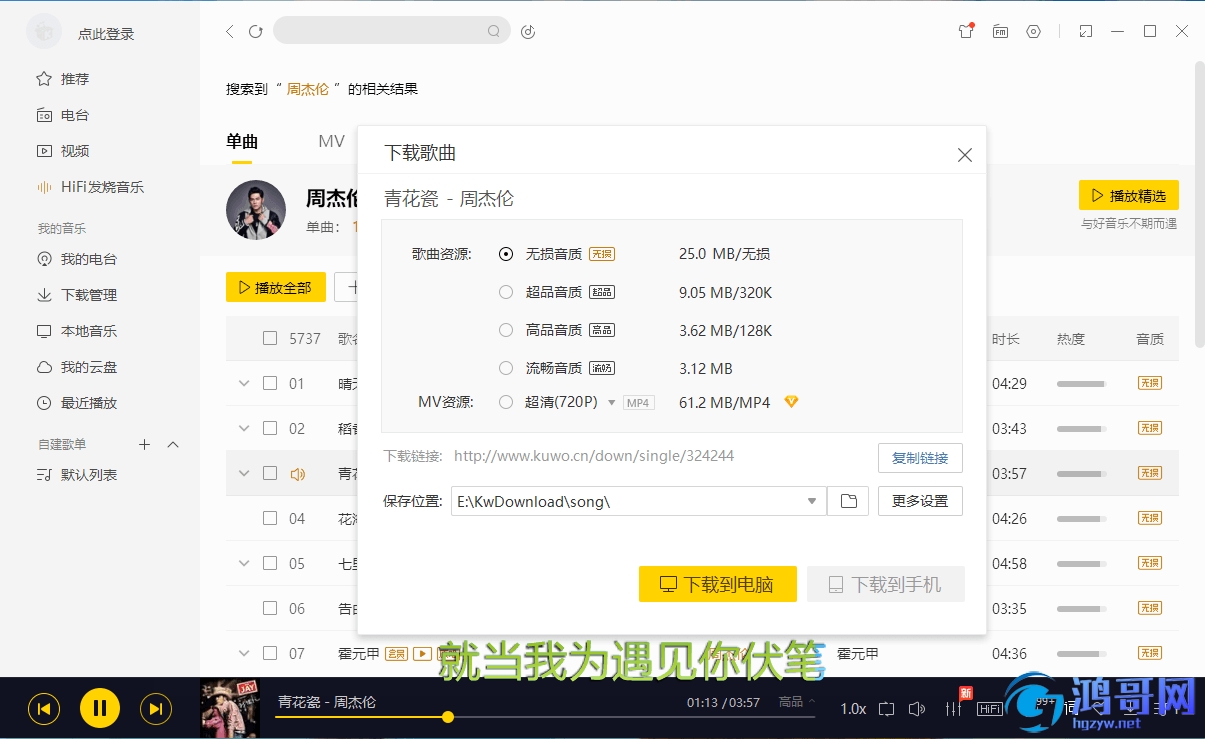Tick the checkbox for song 02

(270, 428)
